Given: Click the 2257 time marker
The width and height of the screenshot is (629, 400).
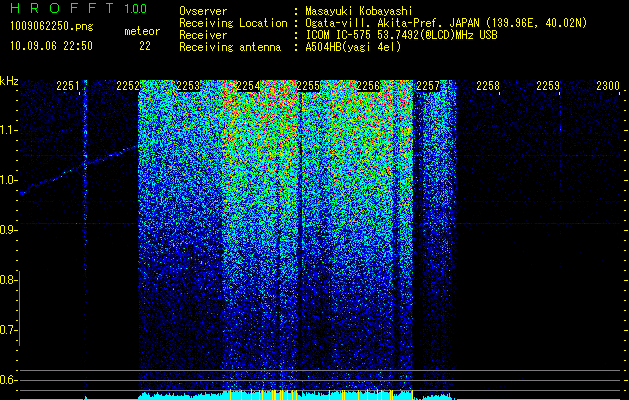Looking at the screenshot, I should (x=428, y=86).
